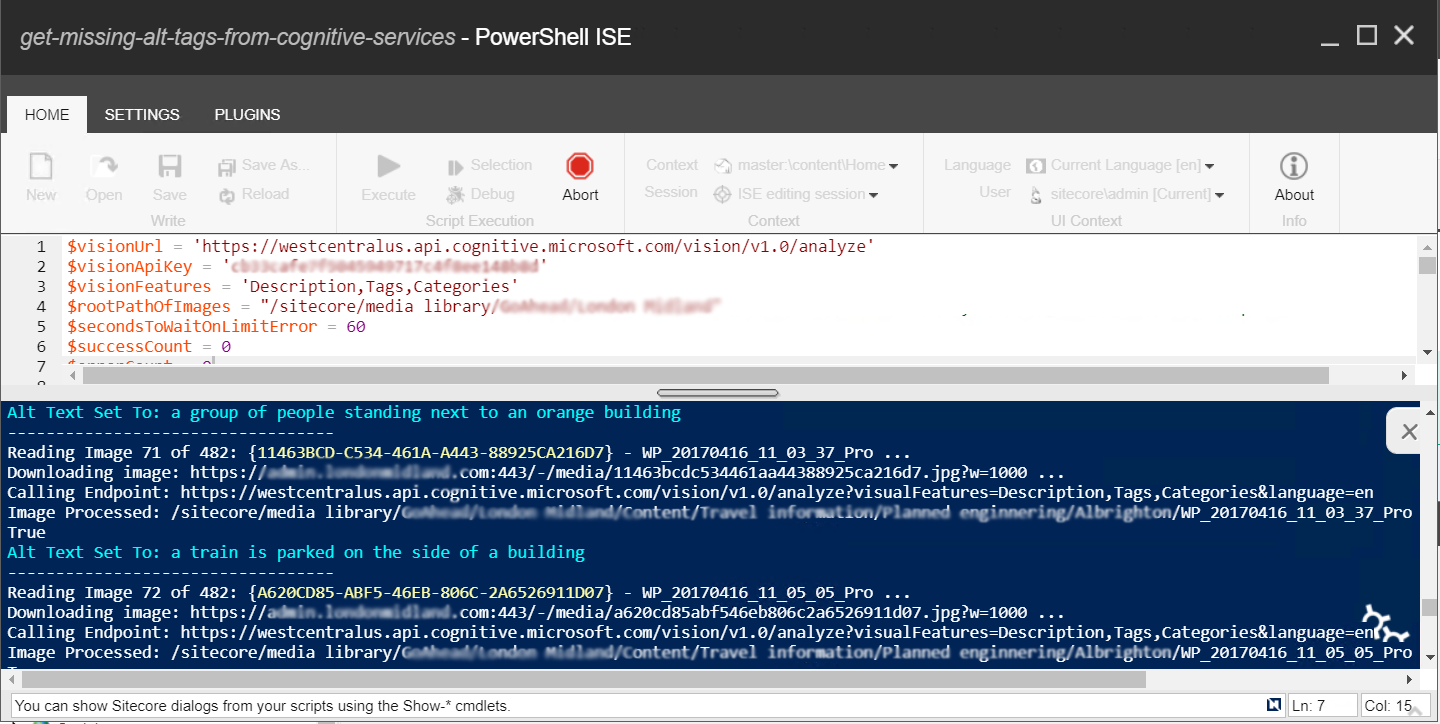This screenshot has height=724, width=1440.
Task: Reload the script from Write group
Action: 254,194
